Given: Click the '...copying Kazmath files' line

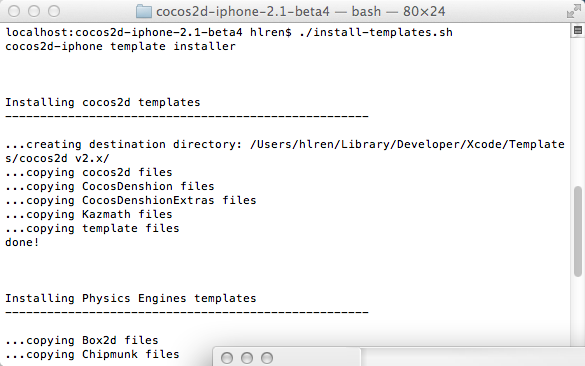Looking at the screenshot, I should pyautogui.click(x=89, y=215).
